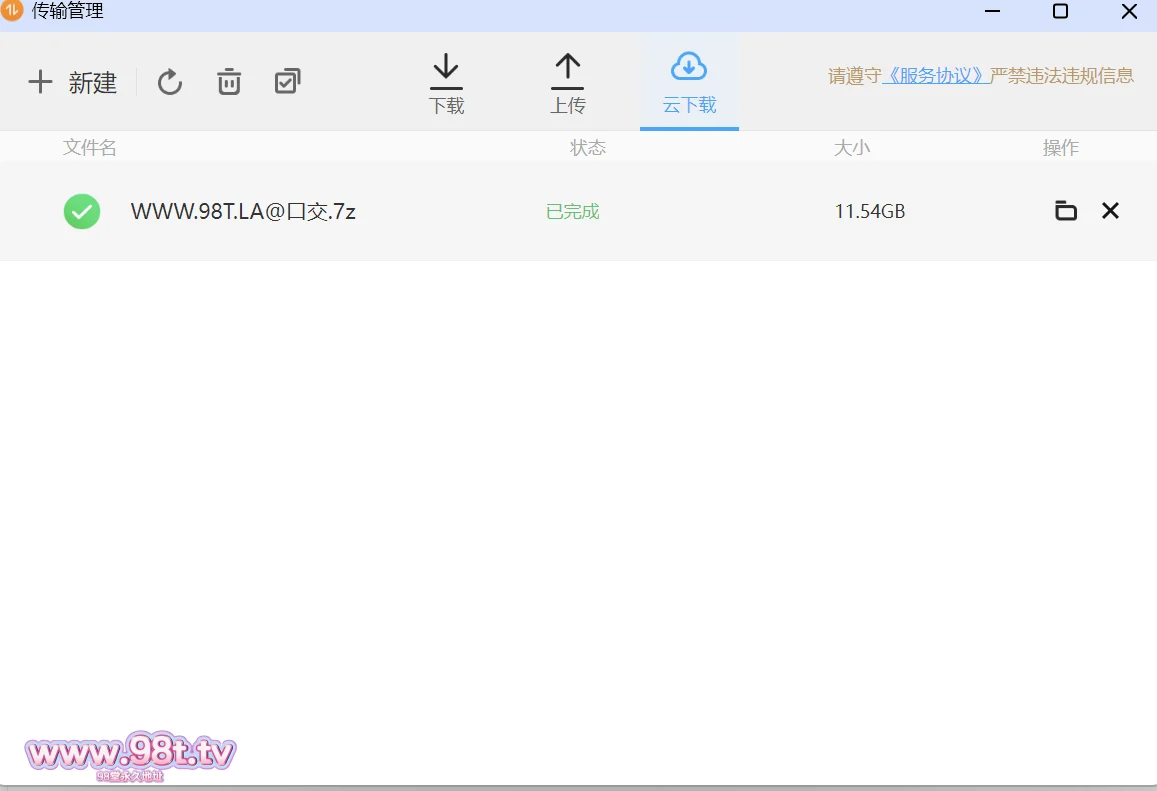The image size is (1157, 791).
Task: Switch to the 下载 tab
Action: 446,84
